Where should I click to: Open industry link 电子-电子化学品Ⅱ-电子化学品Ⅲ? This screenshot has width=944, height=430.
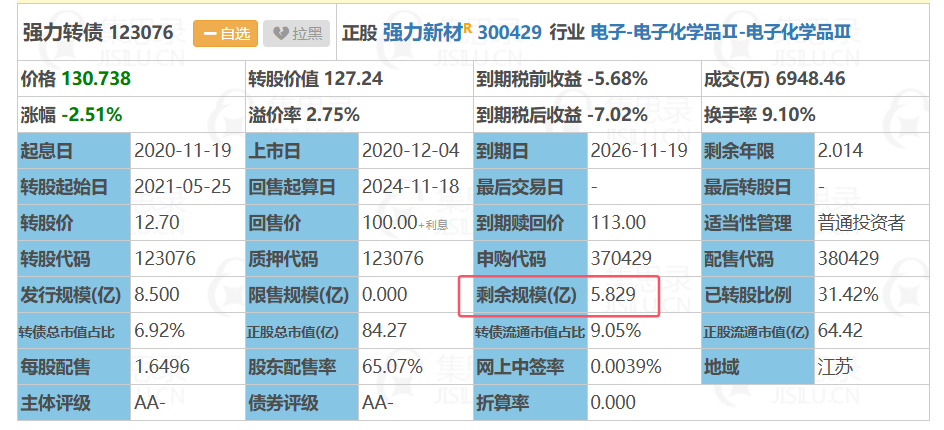tap(721, 33)
